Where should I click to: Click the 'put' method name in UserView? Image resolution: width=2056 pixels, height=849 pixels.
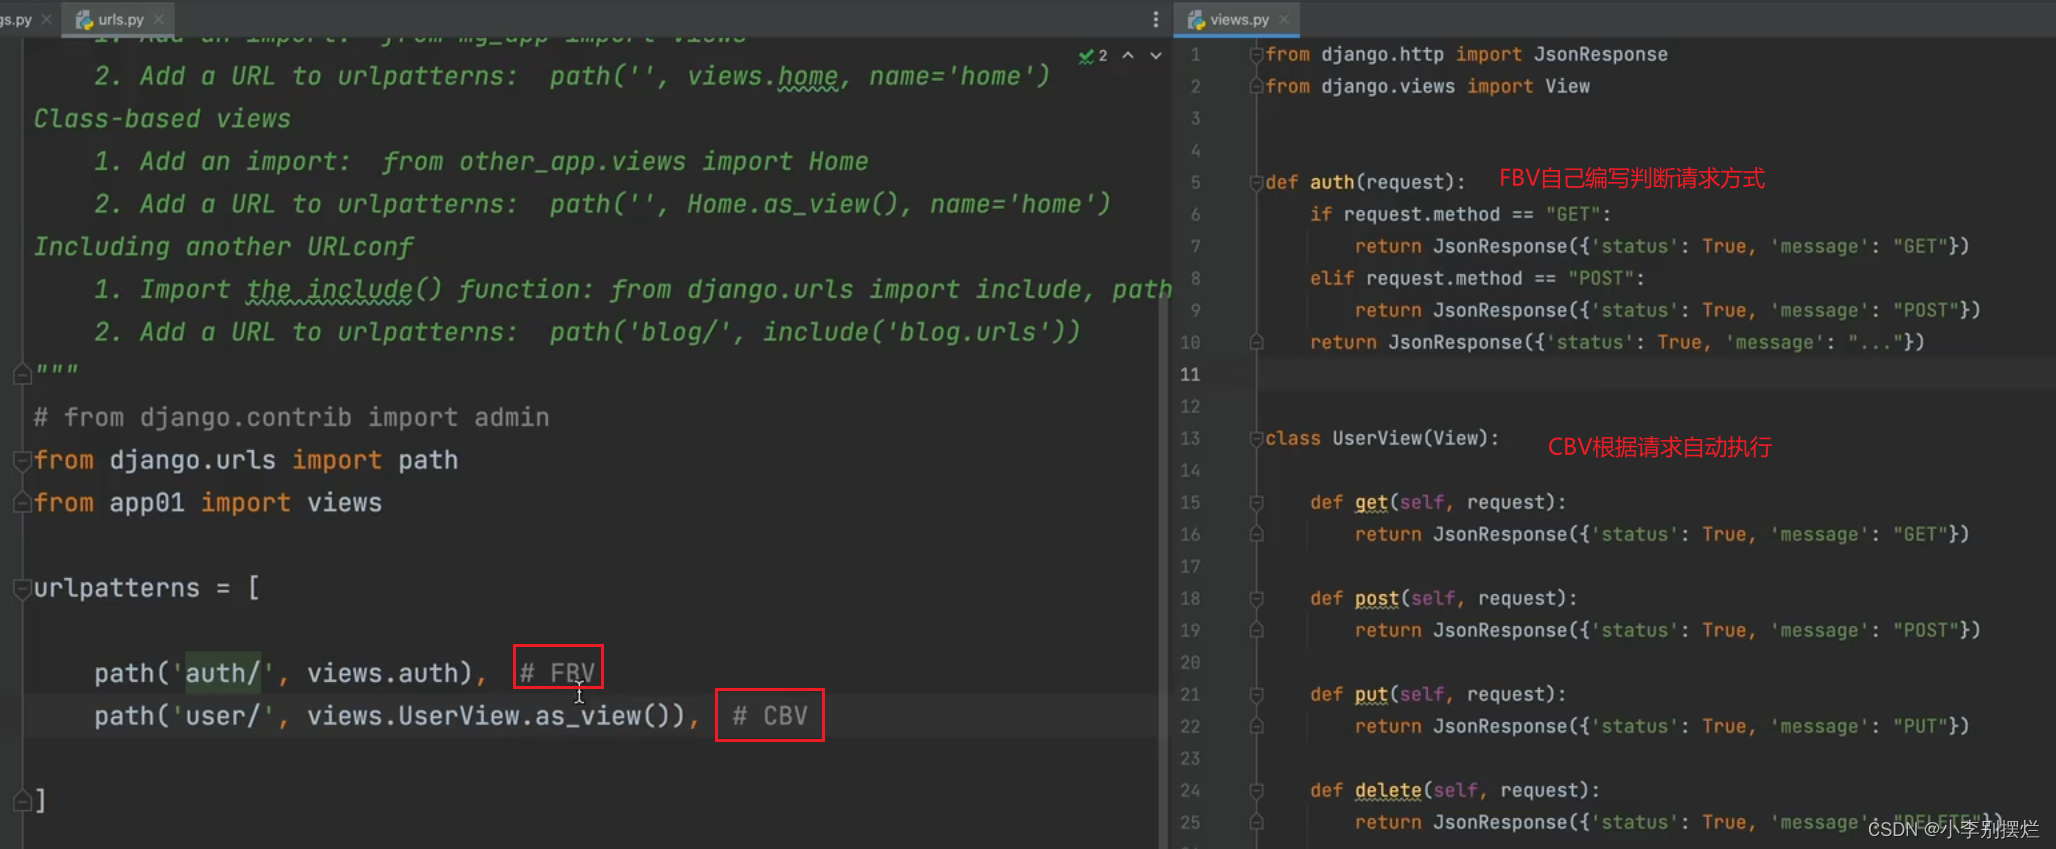click(1371, 695)
